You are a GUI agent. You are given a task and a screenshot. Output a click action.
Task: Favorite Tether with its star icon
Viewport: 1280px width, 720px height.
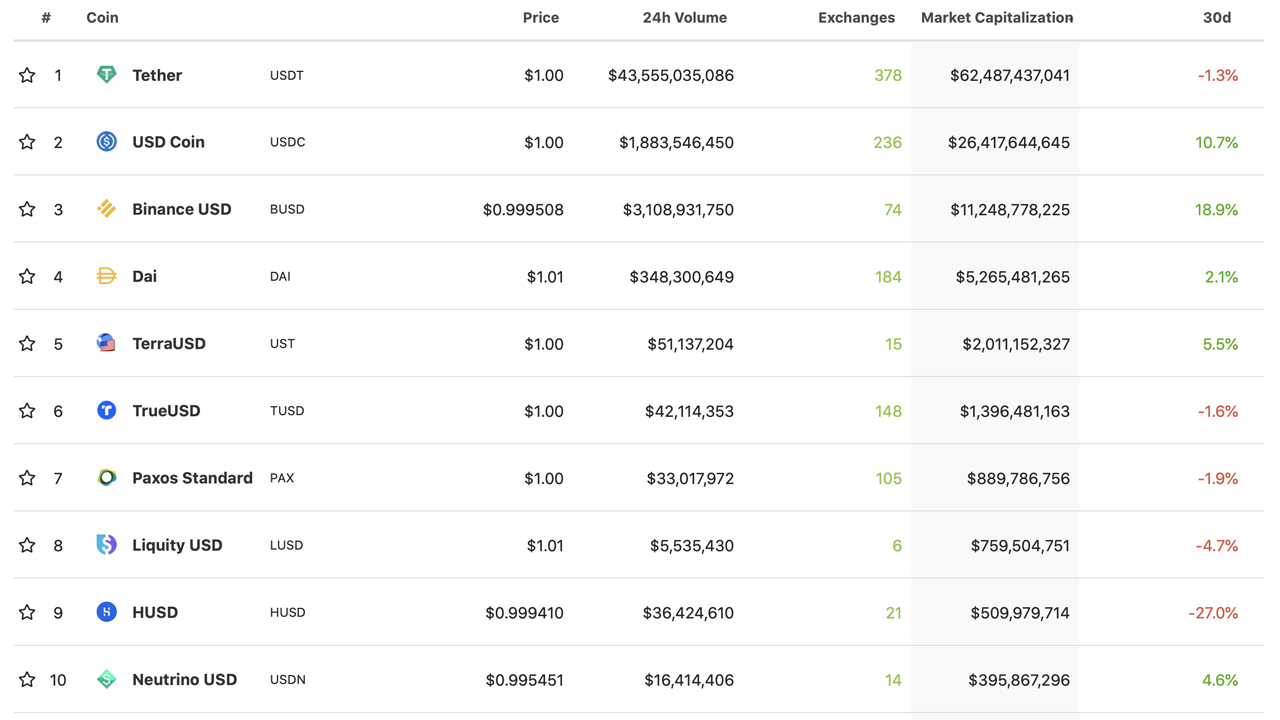(x=27, y=75)
